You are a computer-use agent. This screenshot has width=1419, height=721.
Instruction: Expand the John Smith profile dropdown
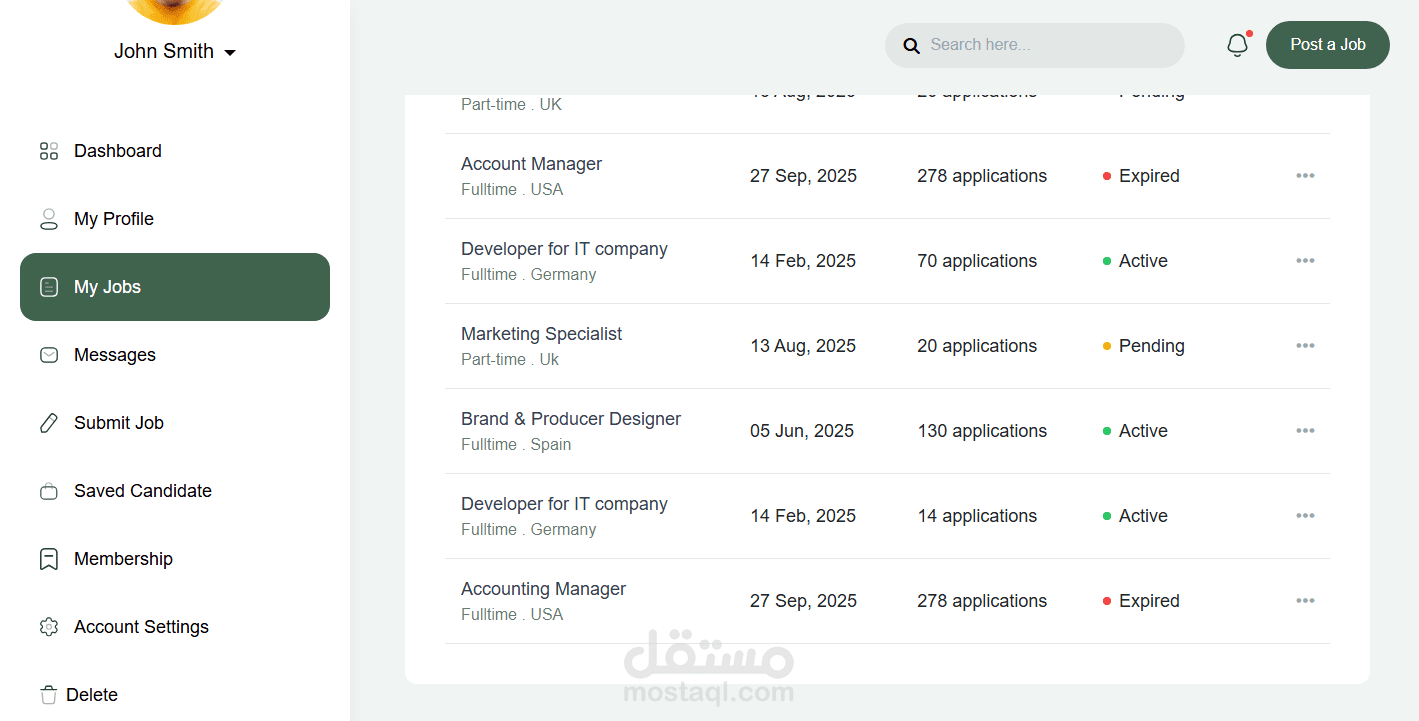[x=230, y=52]
